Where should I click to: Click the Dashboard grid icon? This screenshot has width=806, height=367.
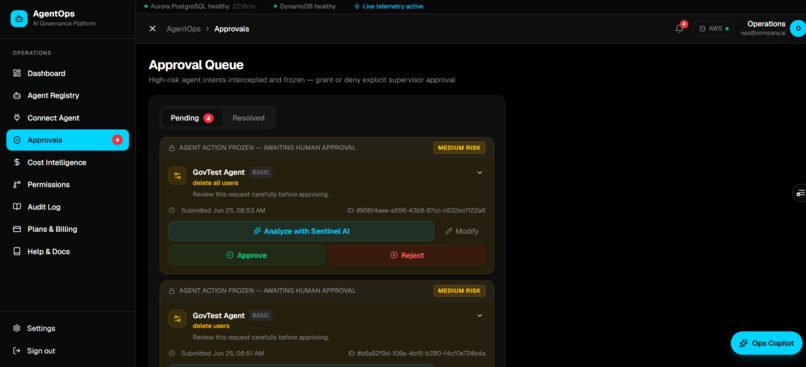pos(17,74)
